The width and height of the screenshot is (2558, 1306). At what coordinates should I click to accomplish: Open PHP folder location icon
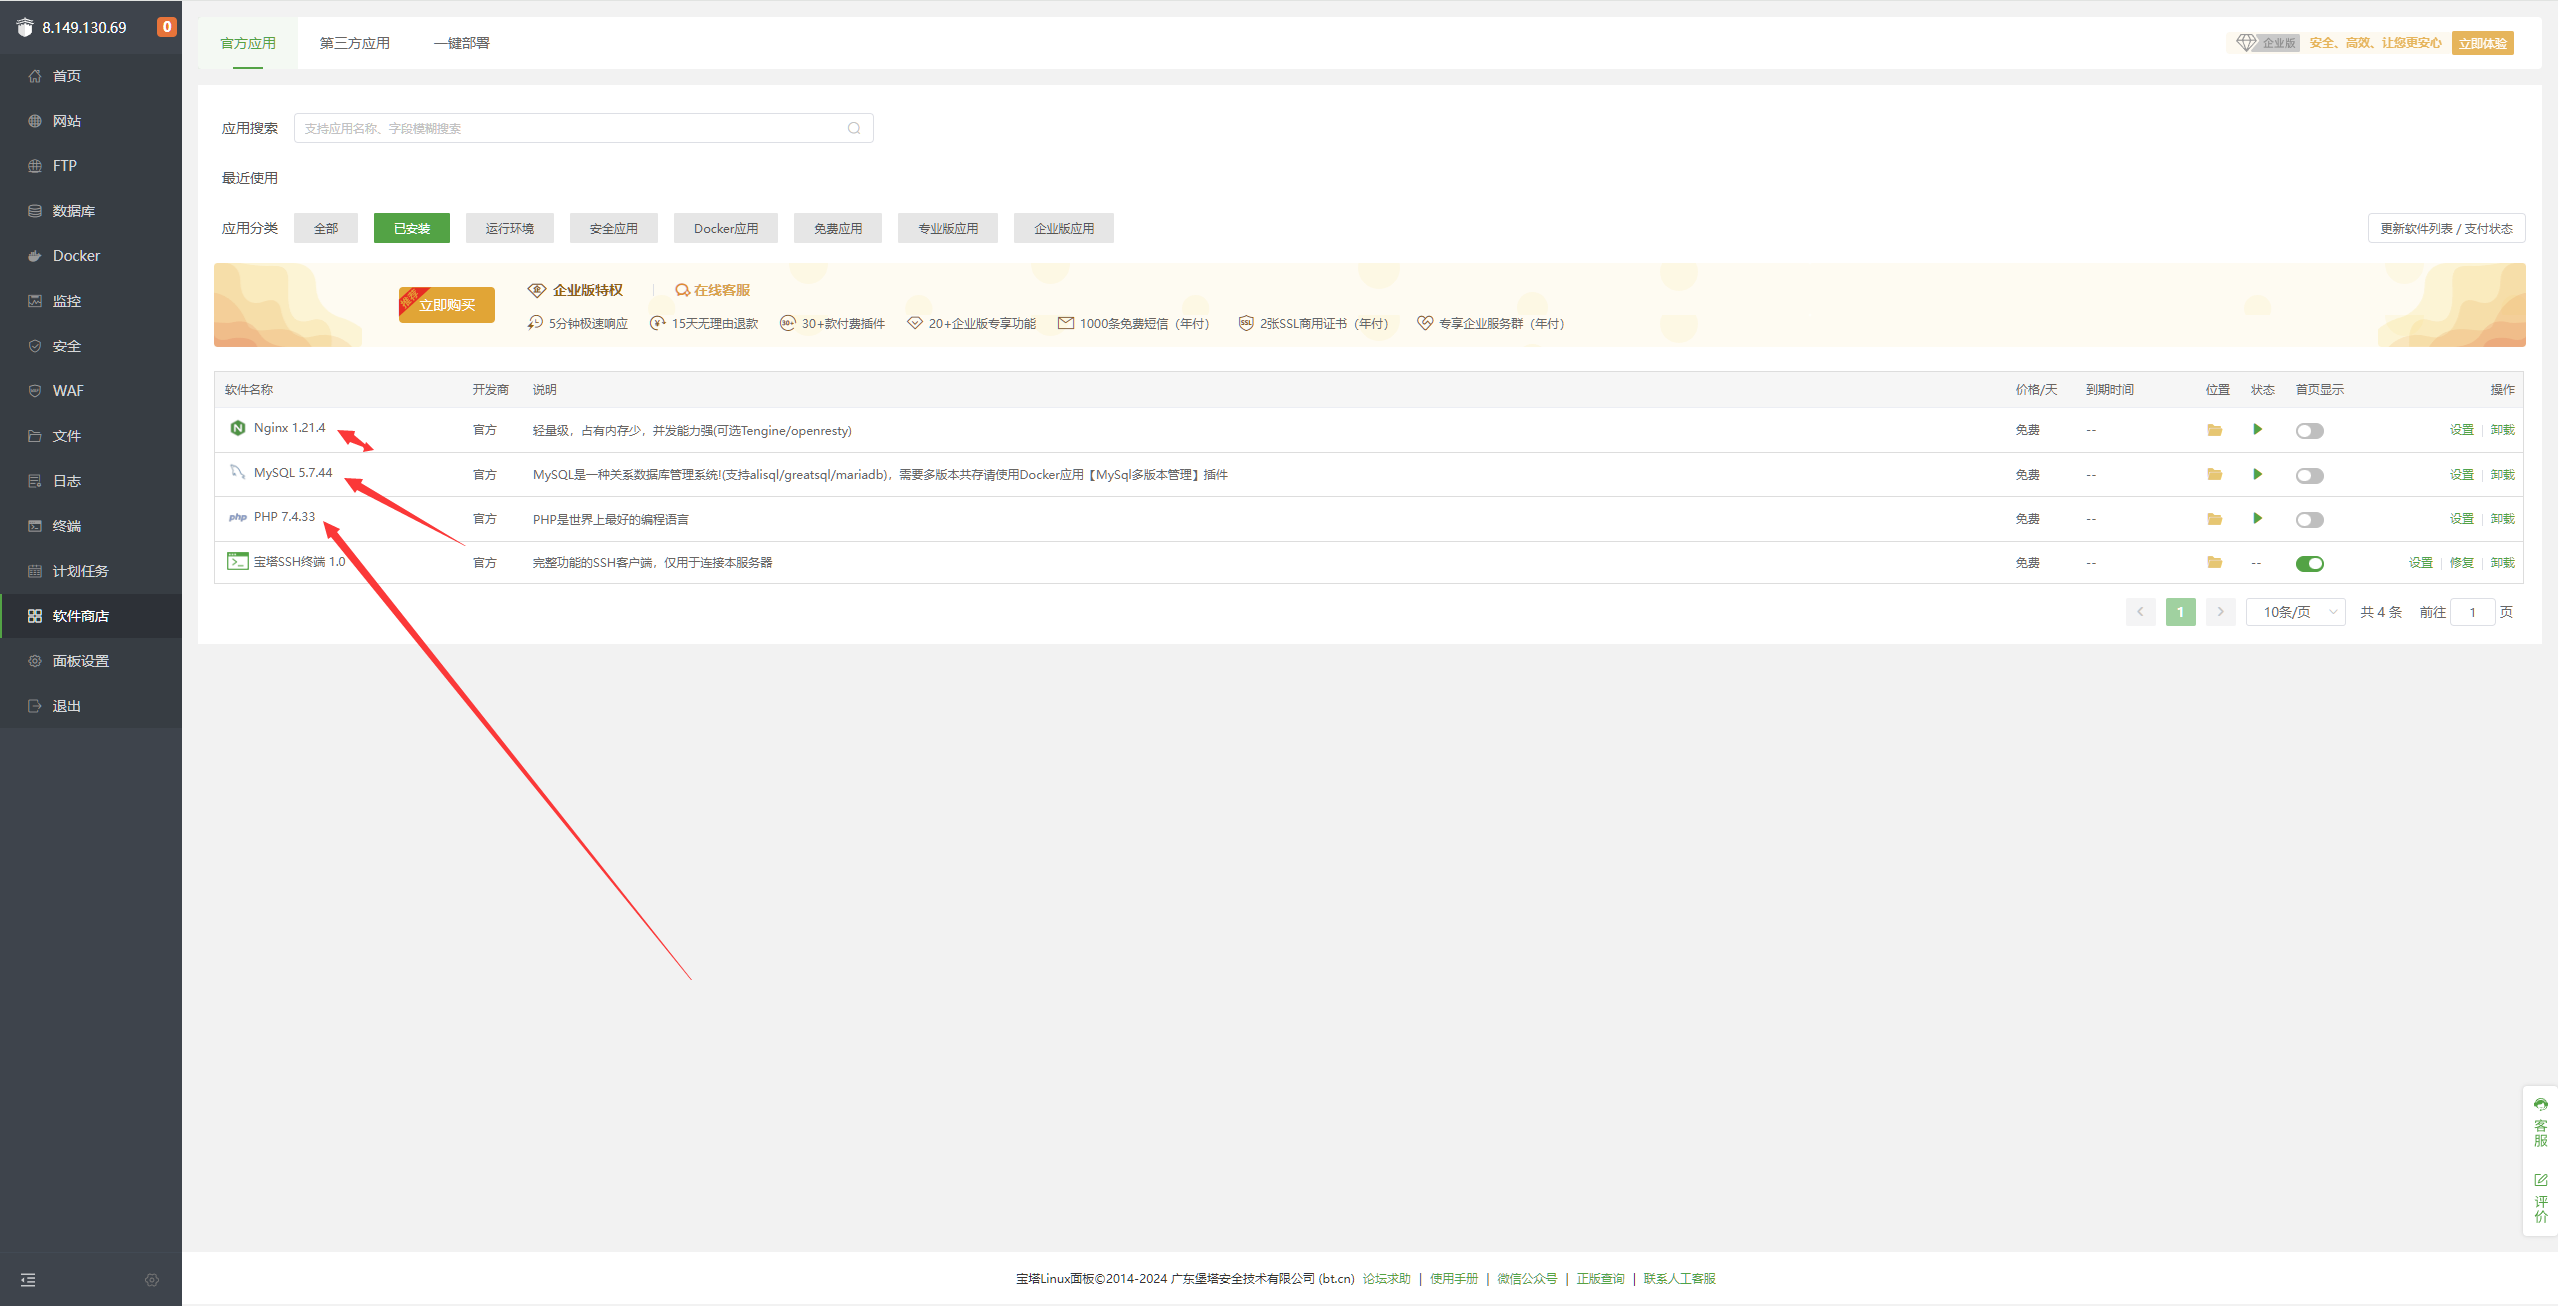click(x=2214, y=519)
